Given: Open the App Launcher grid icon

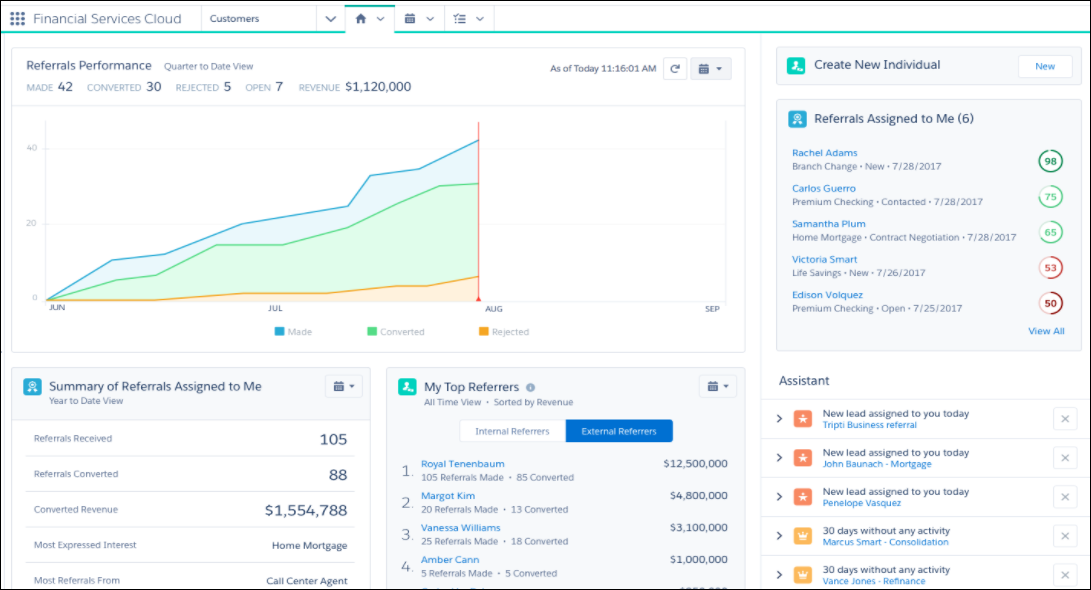Looking at the screenshot, I should point(17,19).
